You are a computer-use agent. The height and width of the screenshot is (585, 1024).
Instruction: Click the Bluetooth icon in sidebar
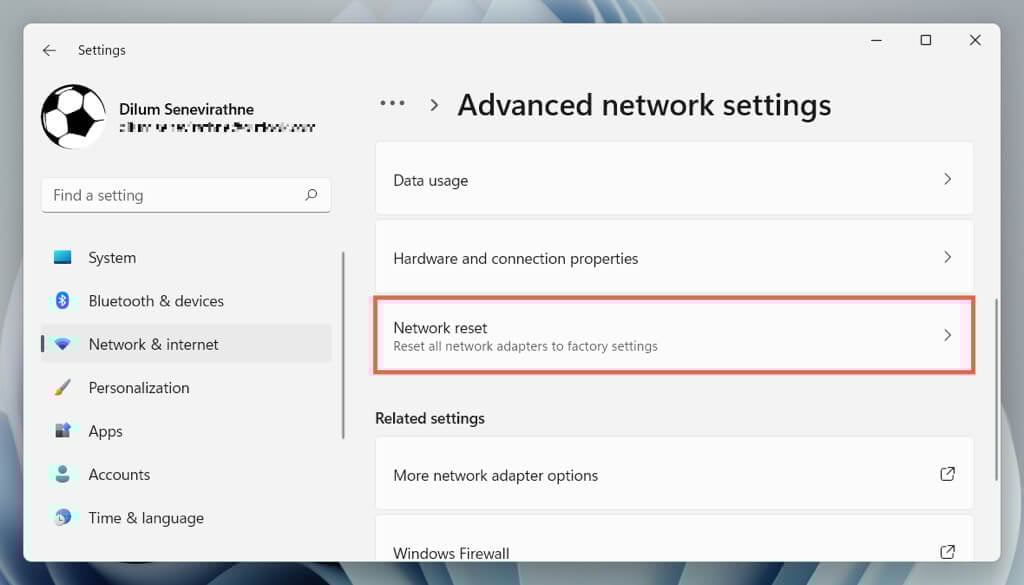pyautogui.click(x=63, y=301)
